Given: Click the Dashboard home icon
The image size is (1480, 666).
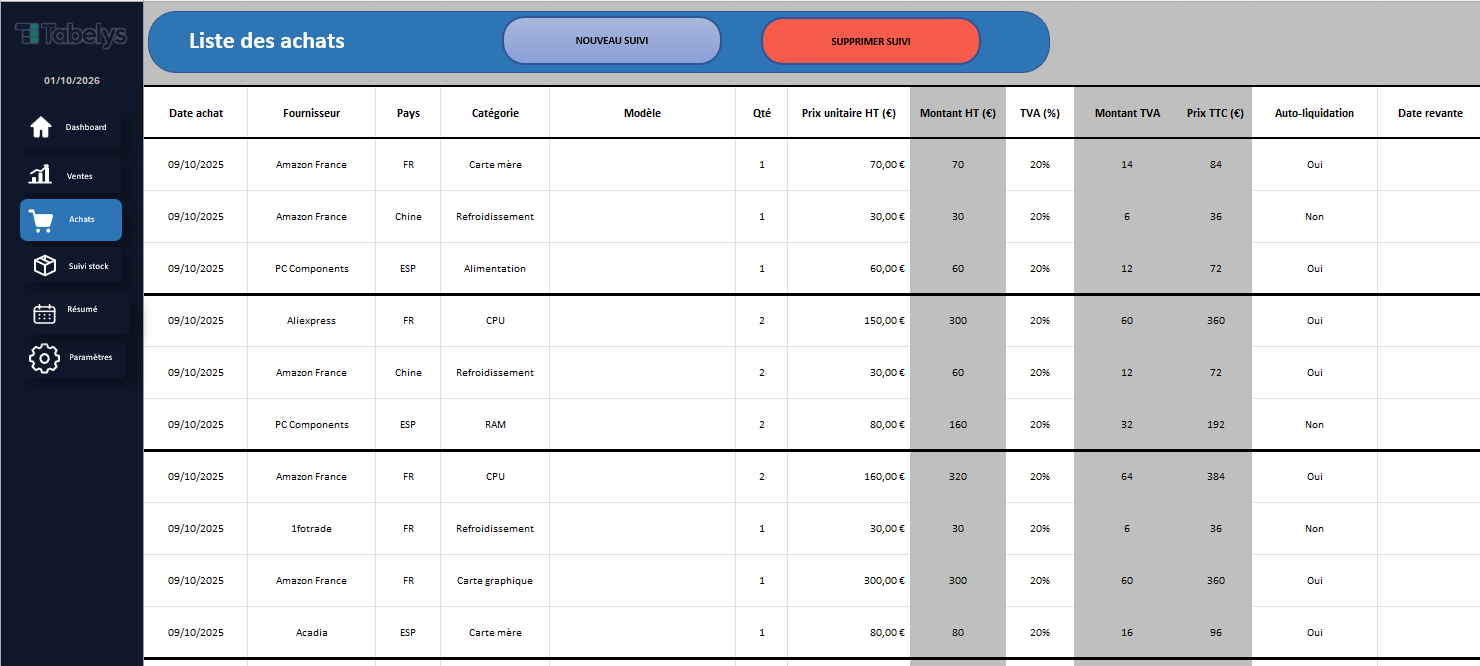Looking at the screenshot, I should pyautogui.click(x=41, y=127).
